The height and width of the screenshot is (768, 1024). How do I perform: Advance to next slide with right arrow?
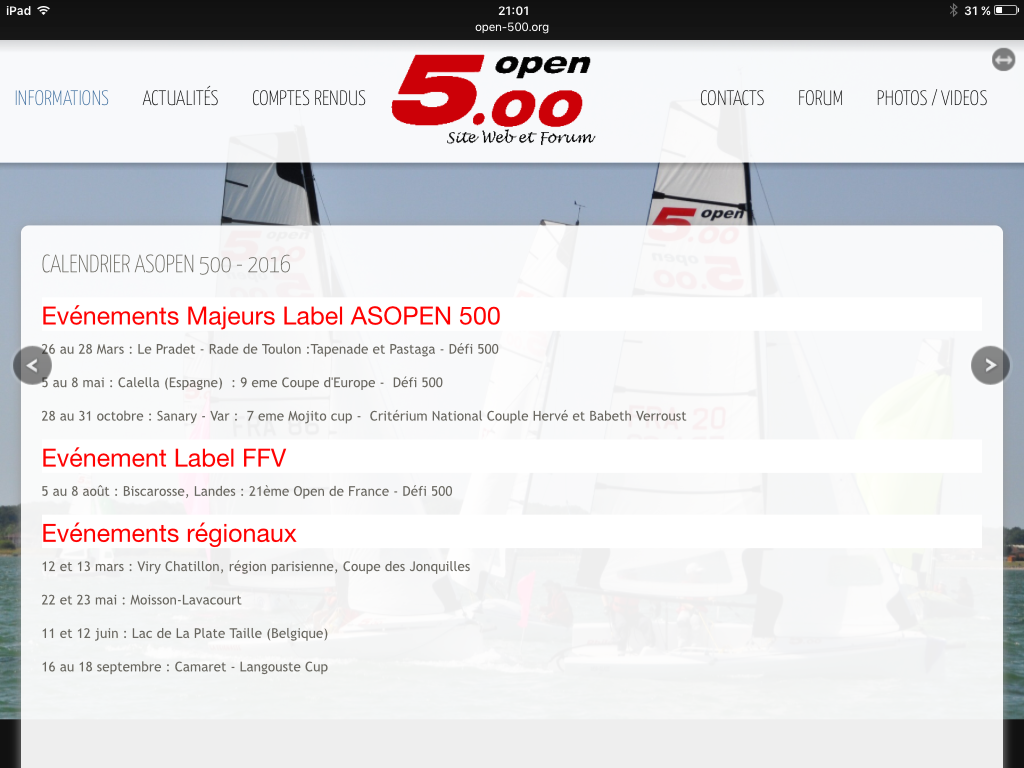point(990,365)
